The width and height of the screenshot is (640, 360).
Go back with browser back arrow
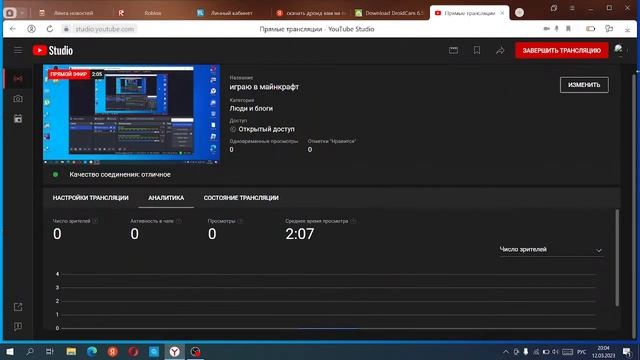tap(13, 29)
